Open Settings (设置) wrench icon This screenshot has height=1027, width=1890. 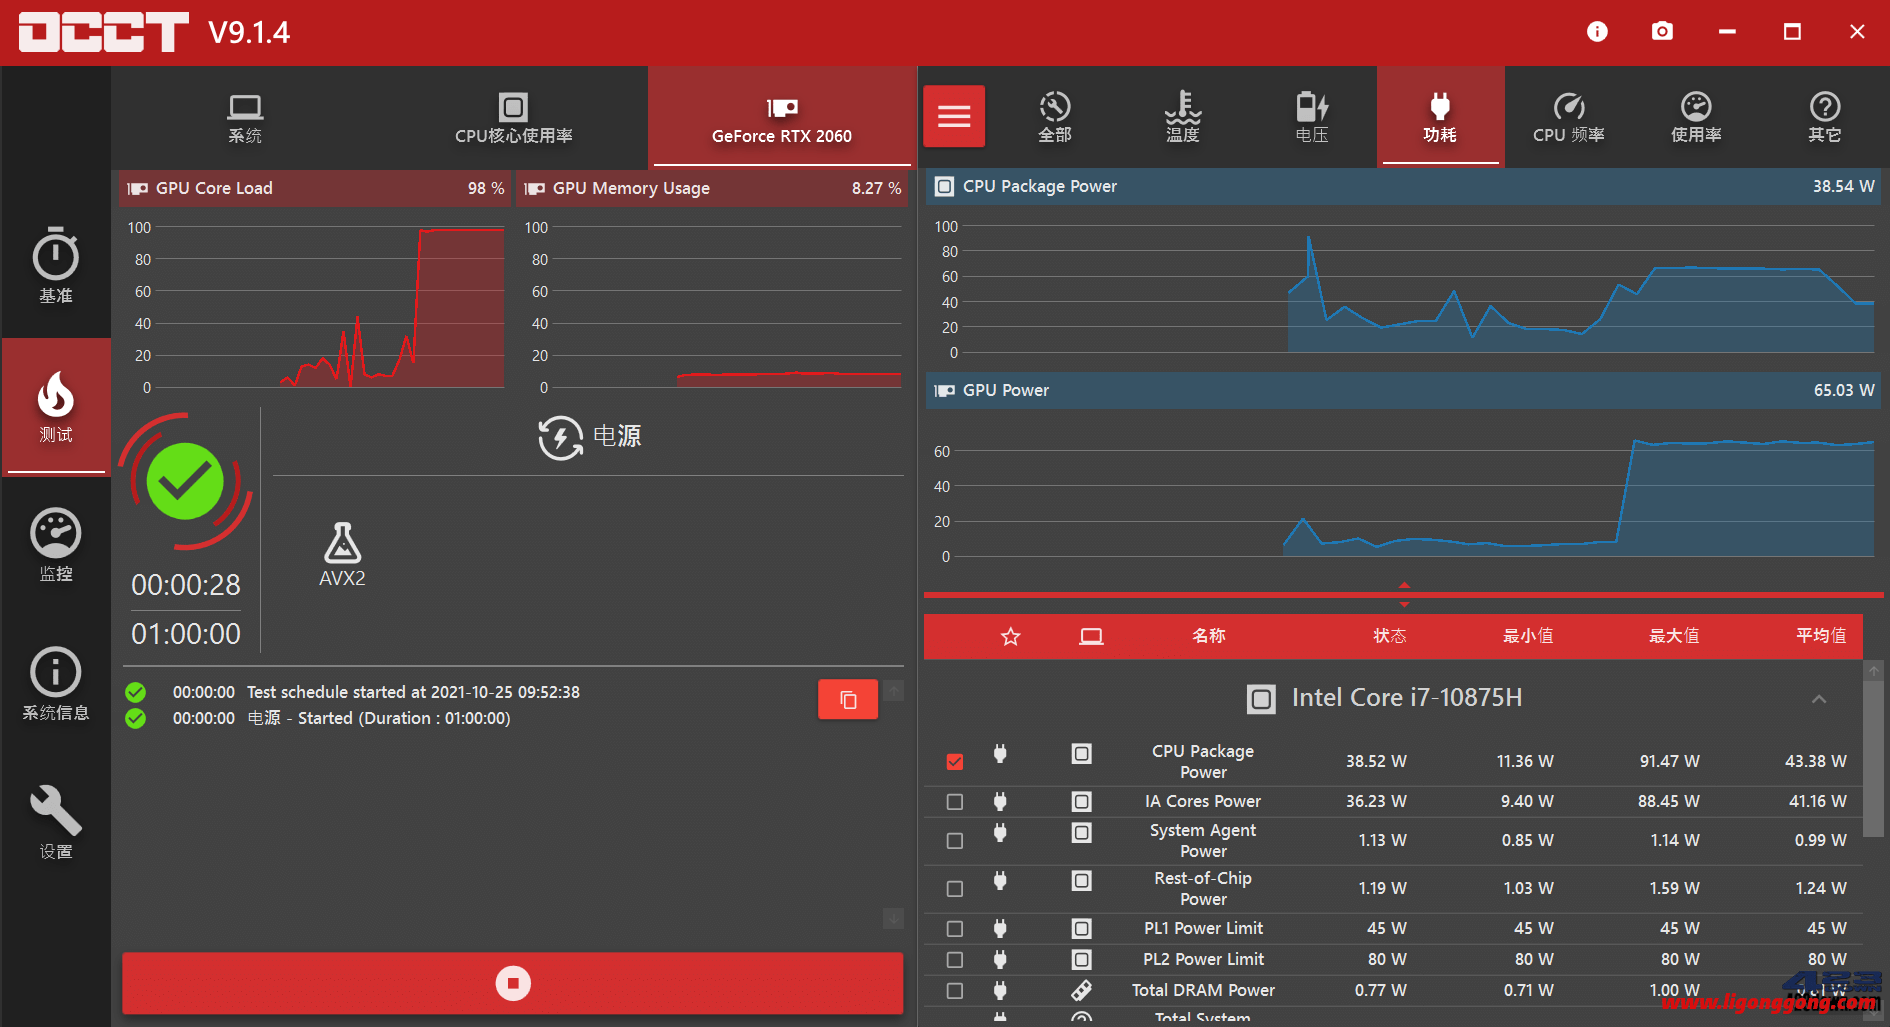(56, 822)
